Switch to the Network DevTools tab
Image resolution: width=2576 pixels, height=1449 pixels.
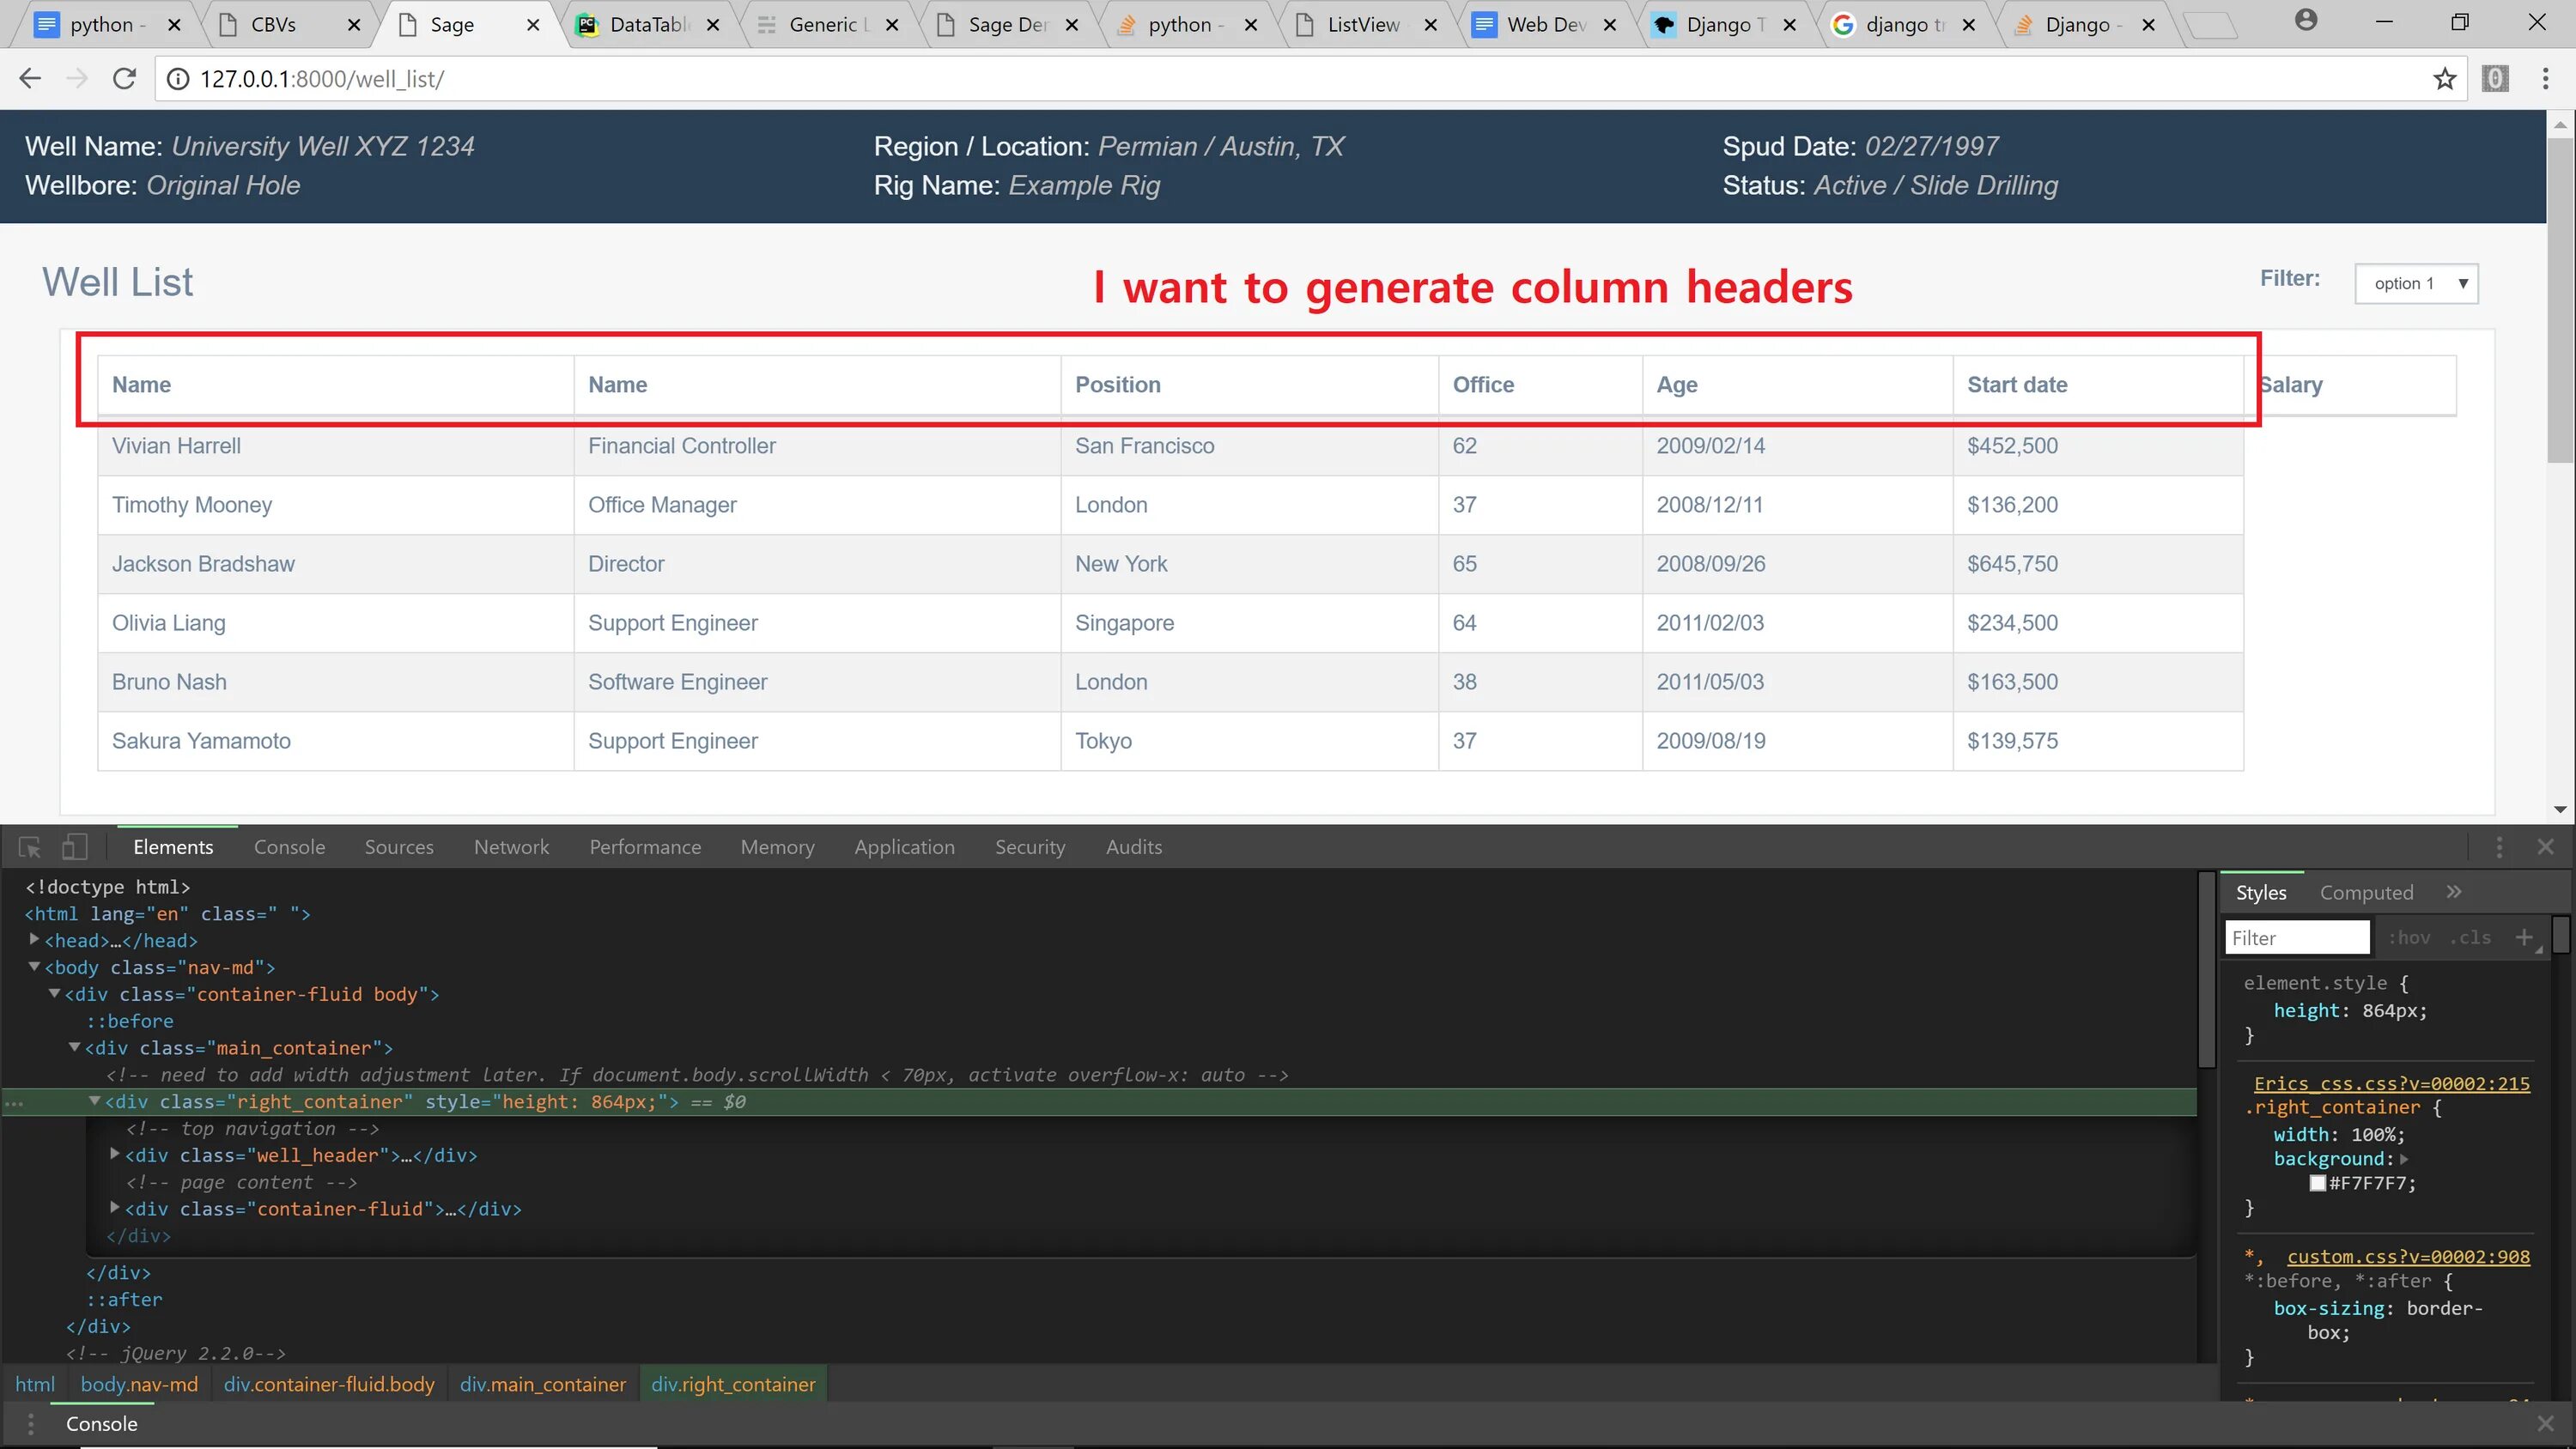point(511,847)
